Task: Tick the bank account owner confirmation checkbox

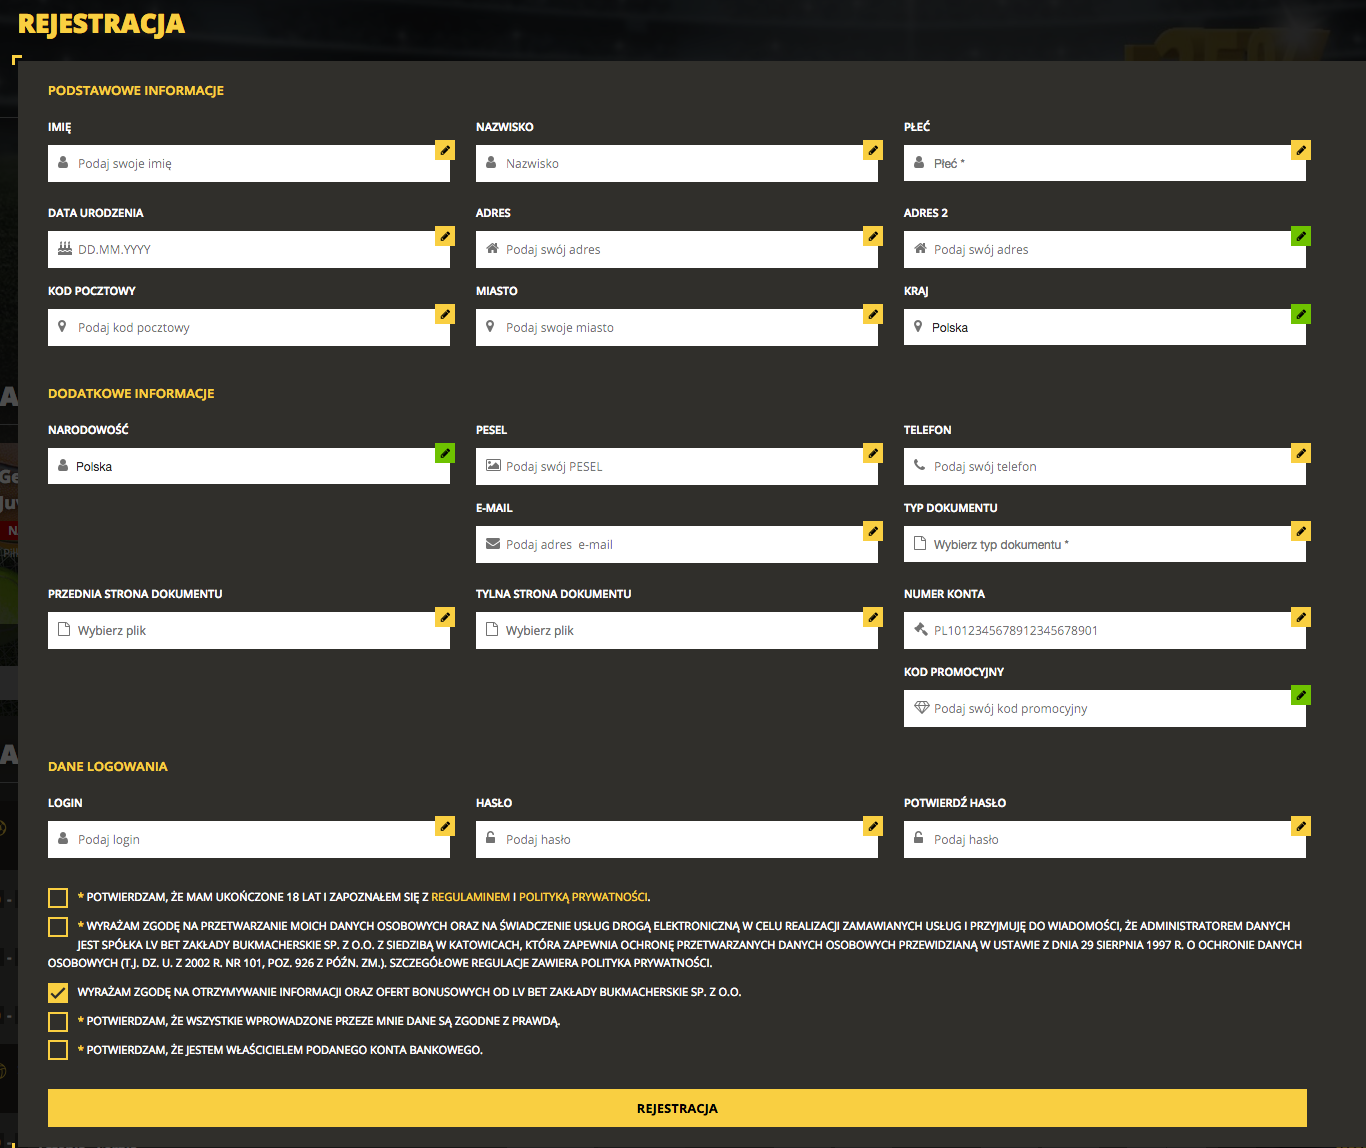Action: (x=58, y=1050)
